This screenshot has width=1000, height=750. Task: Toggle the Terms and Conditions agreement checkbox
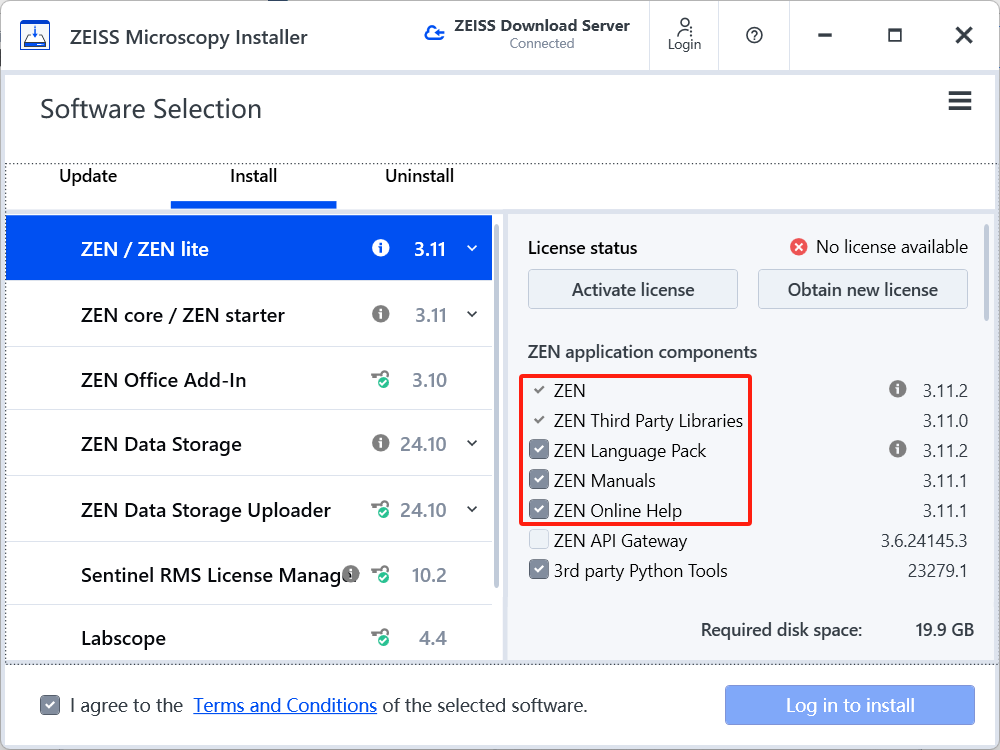50,705
